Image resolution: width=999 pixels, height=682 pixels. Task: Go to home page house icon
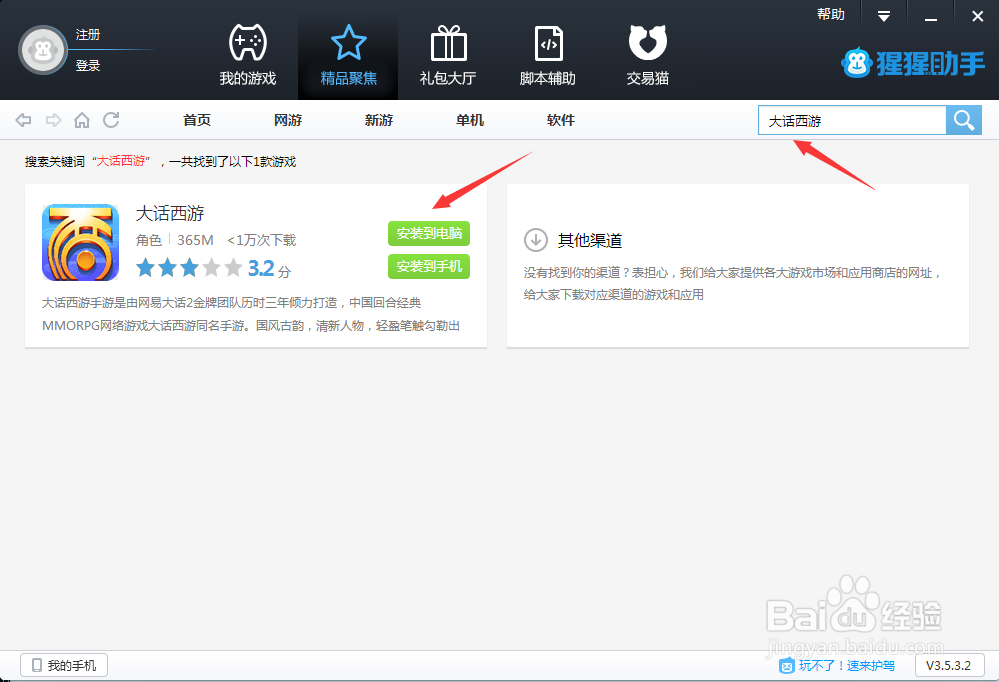point(82,120)
